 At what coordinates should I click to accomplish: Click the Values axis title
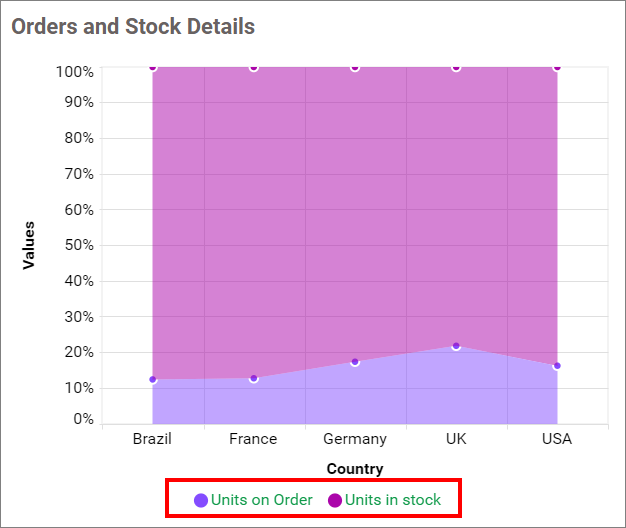pos(29,245)
